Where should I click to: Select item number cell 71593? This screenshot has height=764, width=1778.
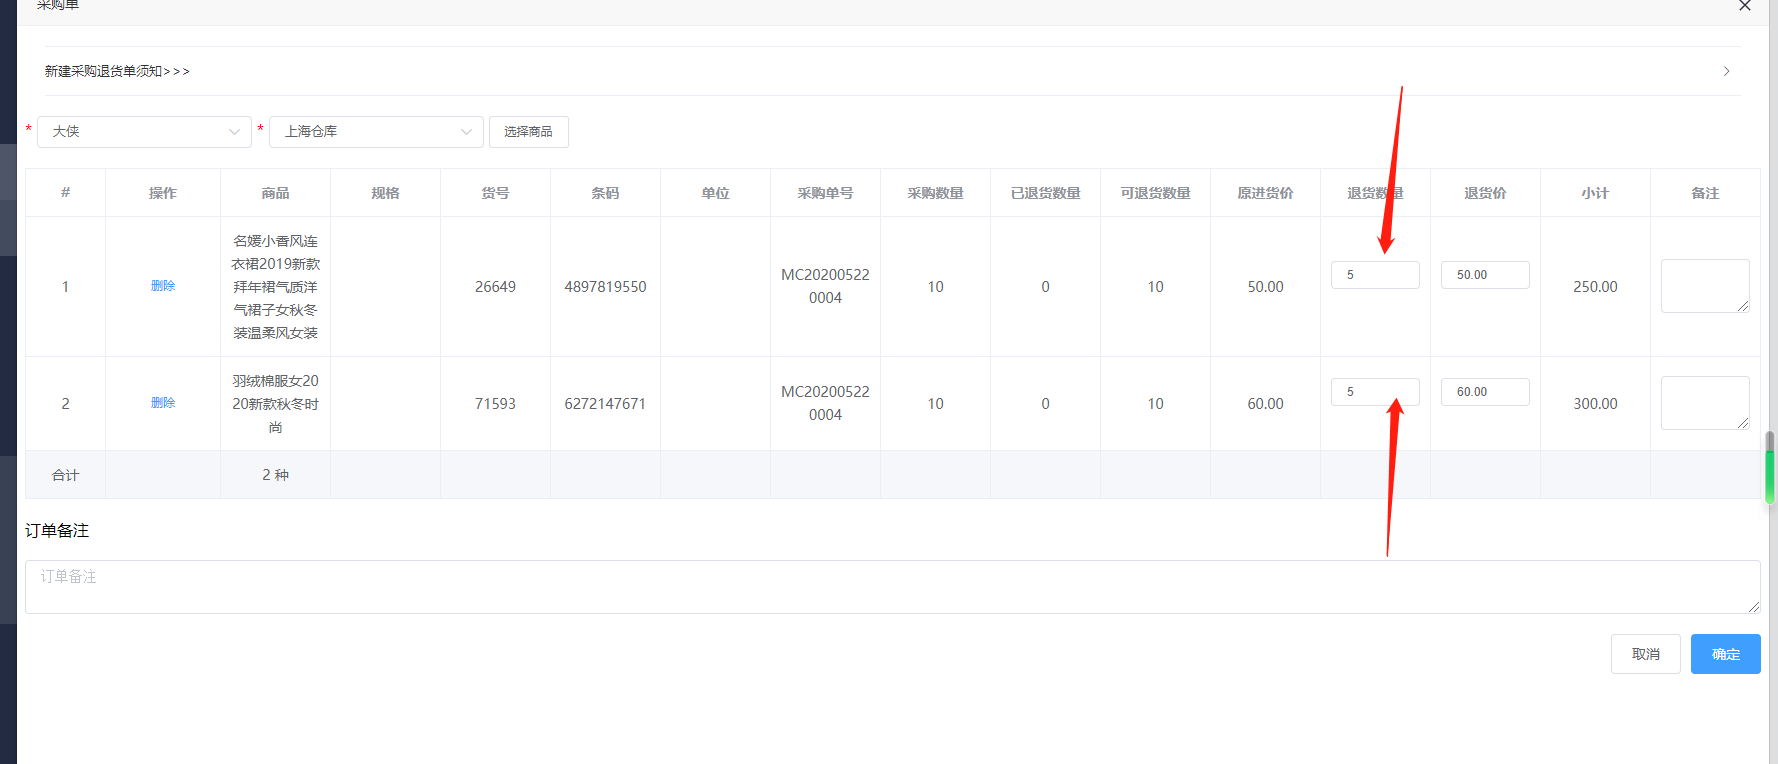pos(495,404)
